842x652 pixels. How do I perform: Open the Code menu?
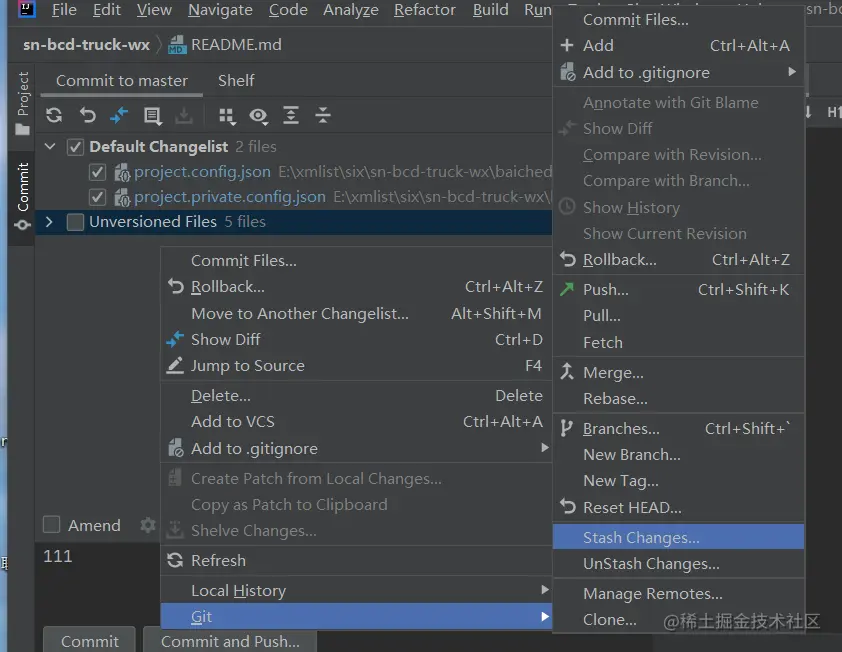[x=288, y=10]
